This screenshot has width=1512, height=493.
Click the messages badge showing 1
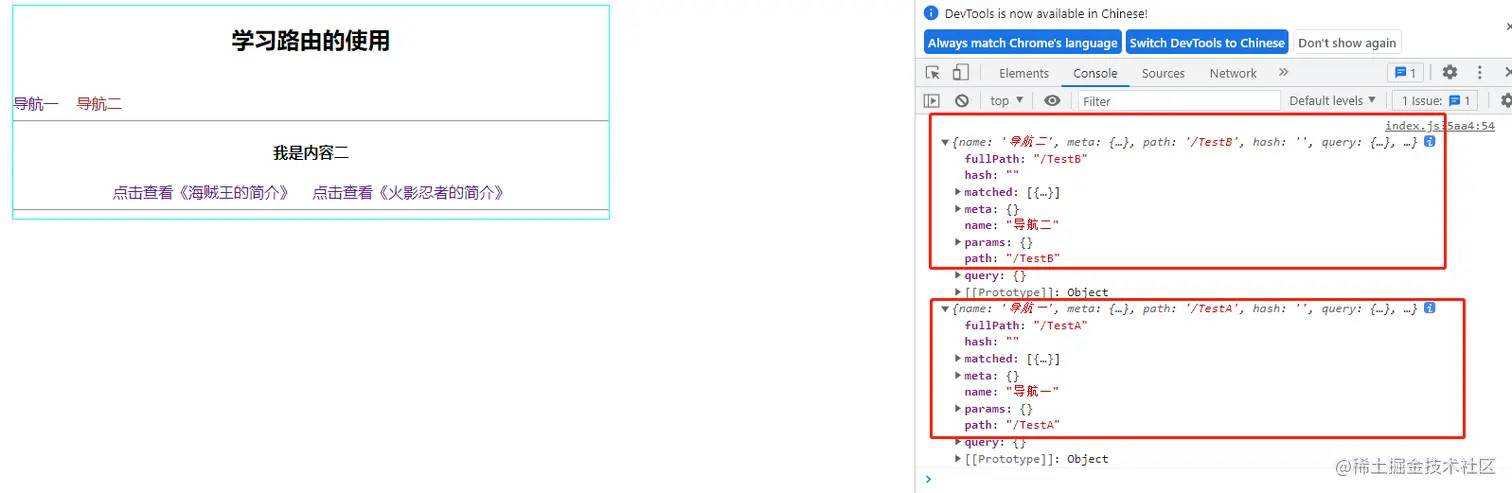pos(1404,73)
